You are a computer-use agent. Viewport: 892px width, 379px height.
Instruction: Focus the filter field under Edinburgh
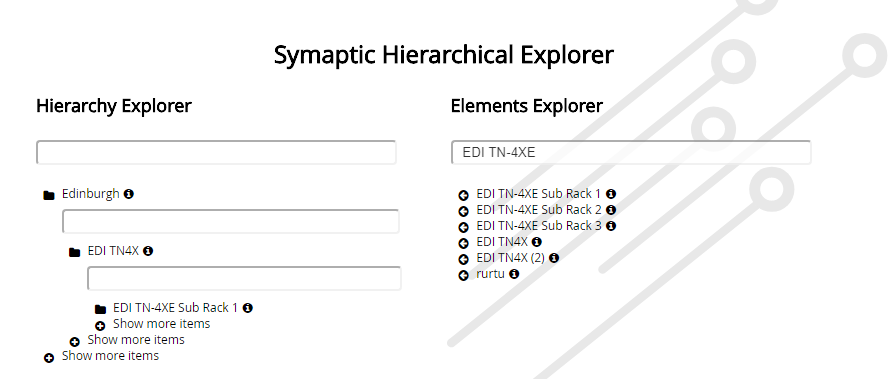tap(230, 221)
